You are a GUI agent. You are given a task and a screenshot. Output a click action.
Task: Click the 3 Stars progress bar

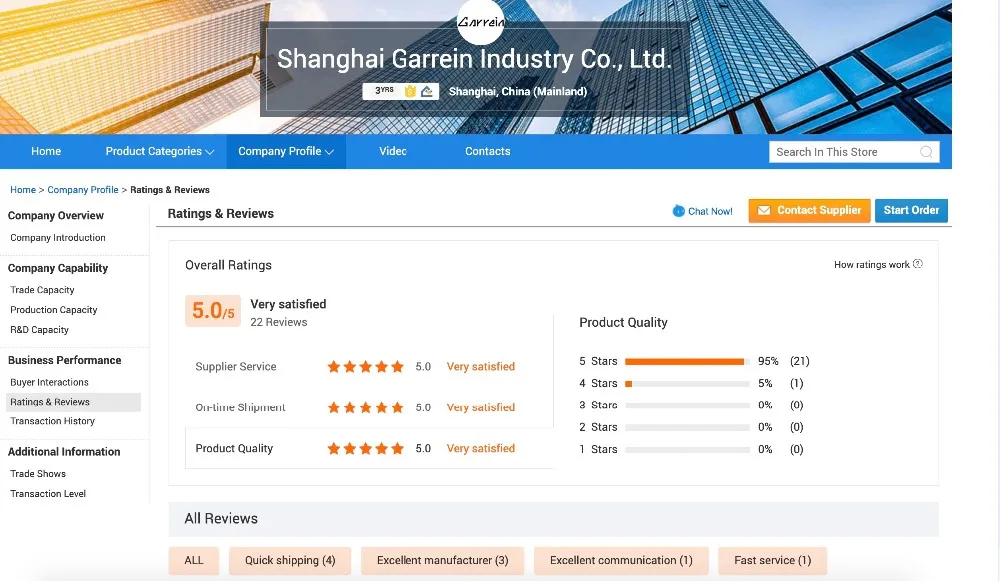[x=688, y=406]
